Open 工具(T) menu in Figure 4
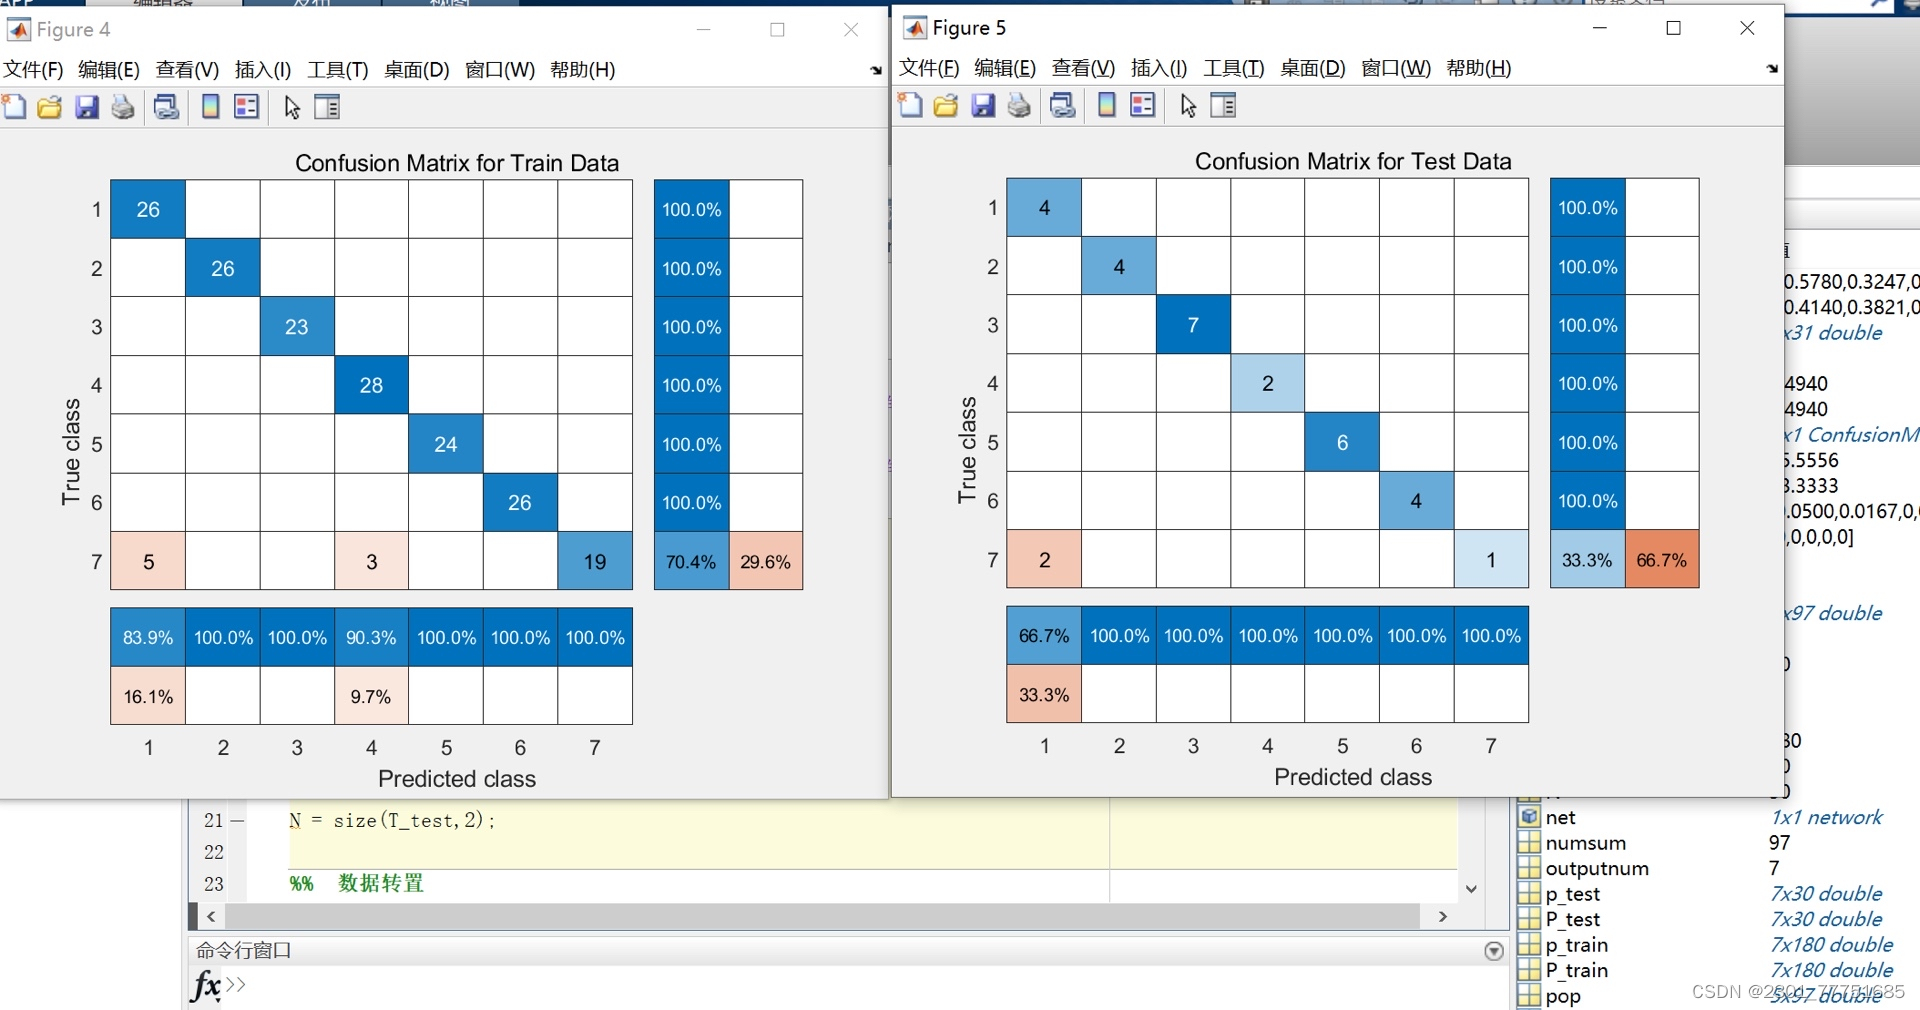The width and height of the screenshot is (1920, 1010). click(338, 69)
